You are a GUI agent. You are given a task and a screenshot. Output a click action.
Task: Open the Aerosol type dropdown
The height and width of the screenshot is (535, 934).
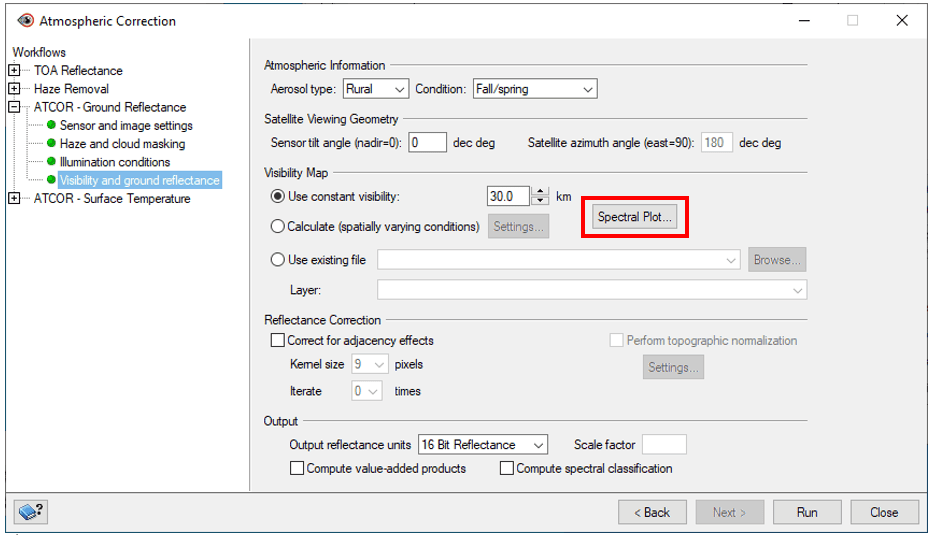(376, 89)
